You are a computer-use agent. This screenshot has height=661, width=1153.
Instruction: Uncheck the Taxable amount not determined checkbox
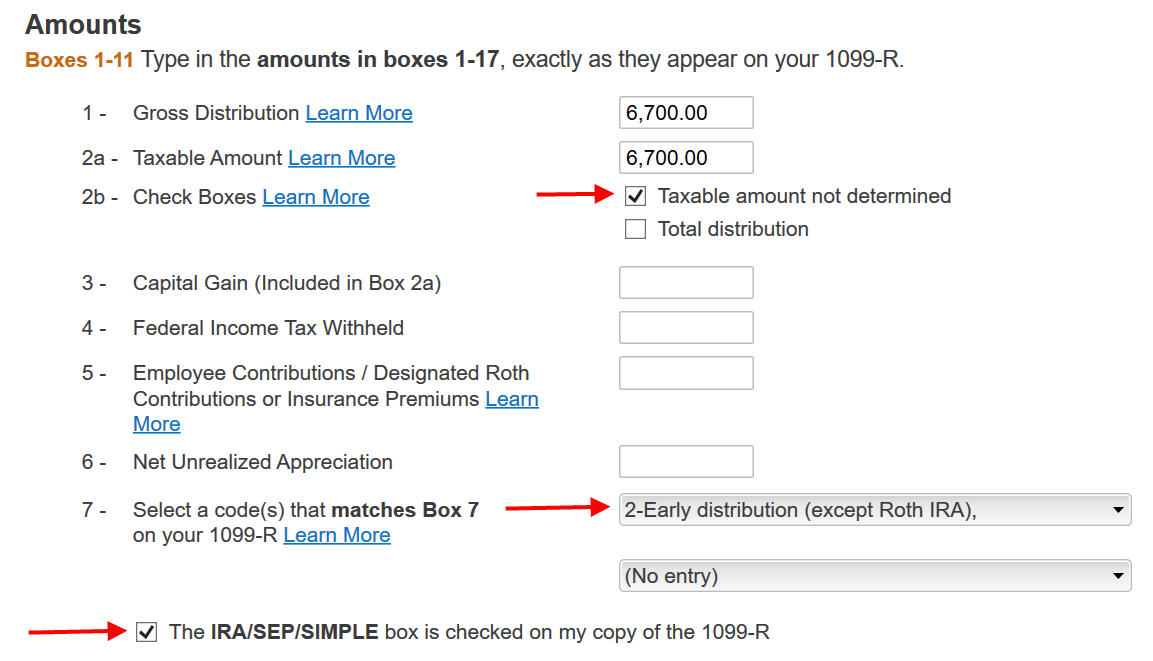pos(635,196)
